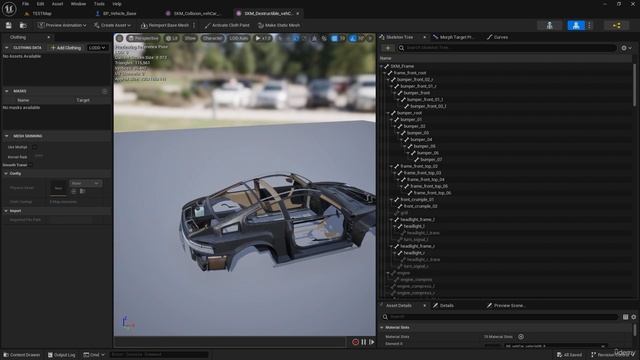
Task: Open the Content Drawer
Action: pos(21,355)
